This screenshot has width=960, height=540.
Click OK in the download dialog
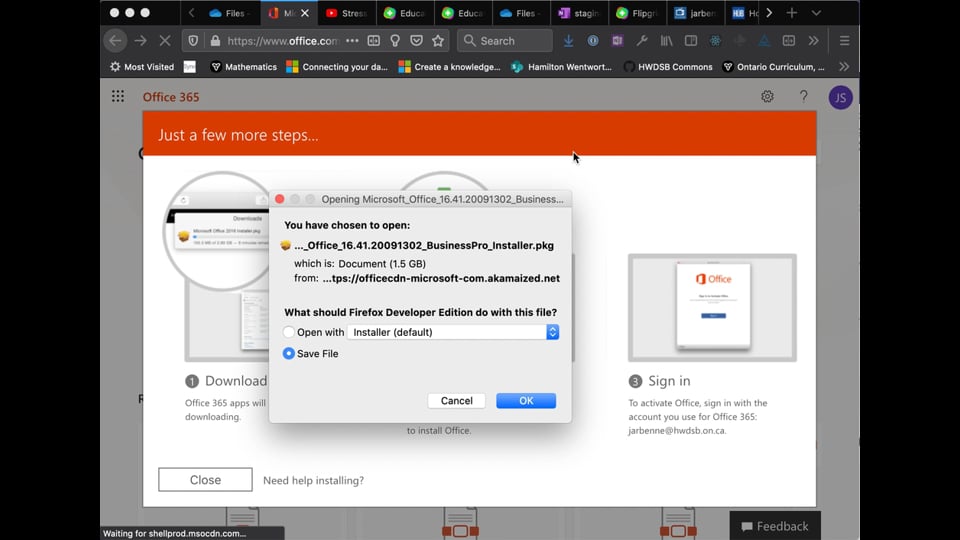[526, 400]
